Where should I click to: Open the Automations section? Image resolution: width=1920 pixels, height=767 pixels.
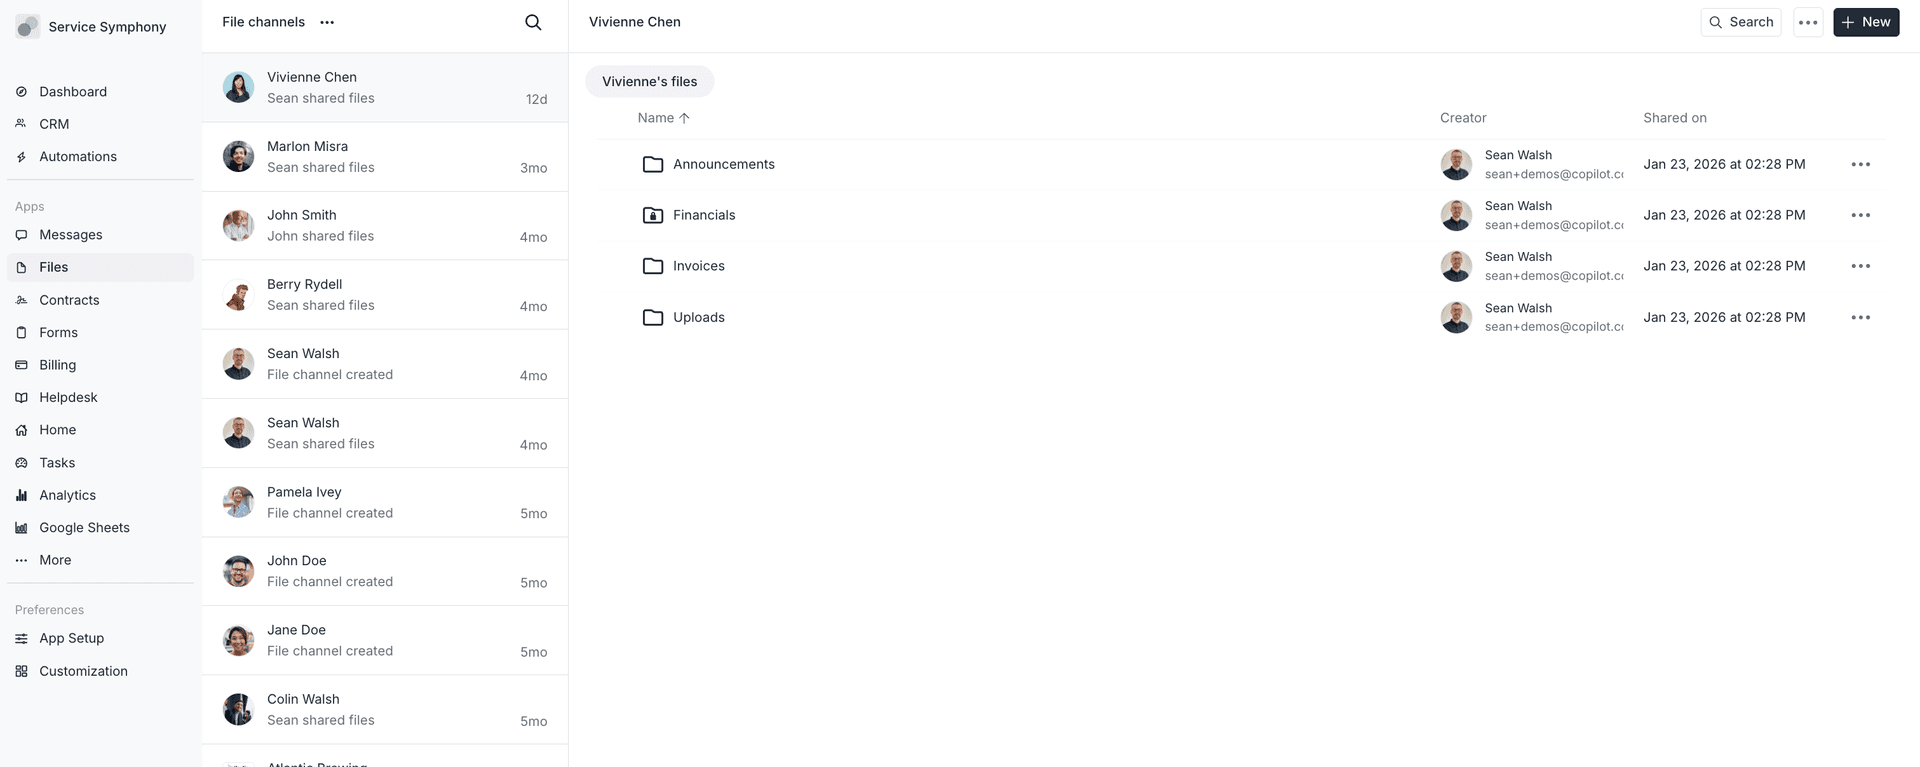click(77, 156)
